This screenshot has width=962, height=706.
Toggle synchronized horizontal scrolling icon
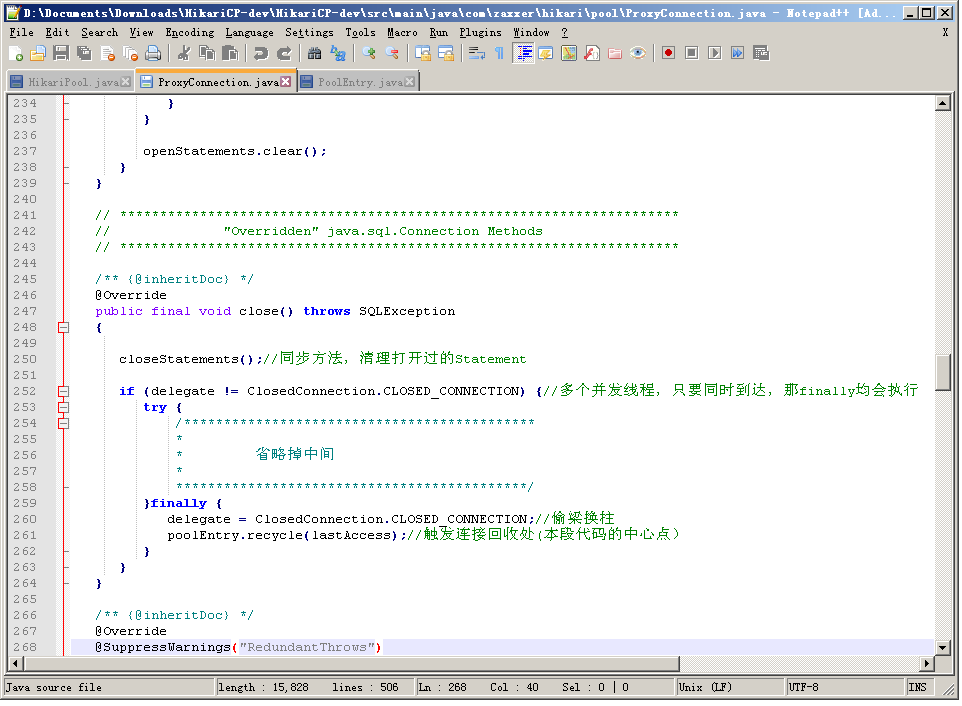pos(446,54)
